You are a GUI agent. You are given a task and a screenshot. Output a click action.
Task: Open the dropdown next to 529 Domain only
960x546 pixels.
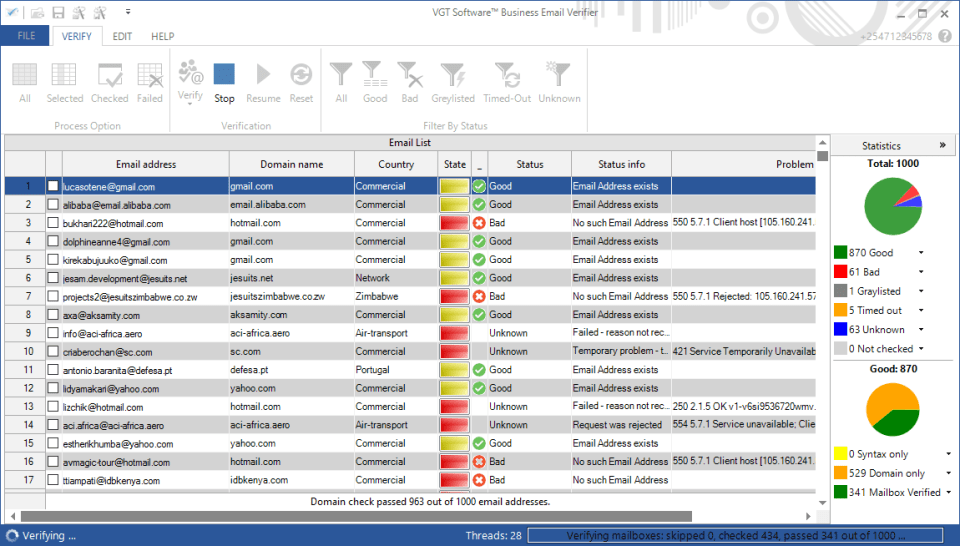[x=948, y=473]
